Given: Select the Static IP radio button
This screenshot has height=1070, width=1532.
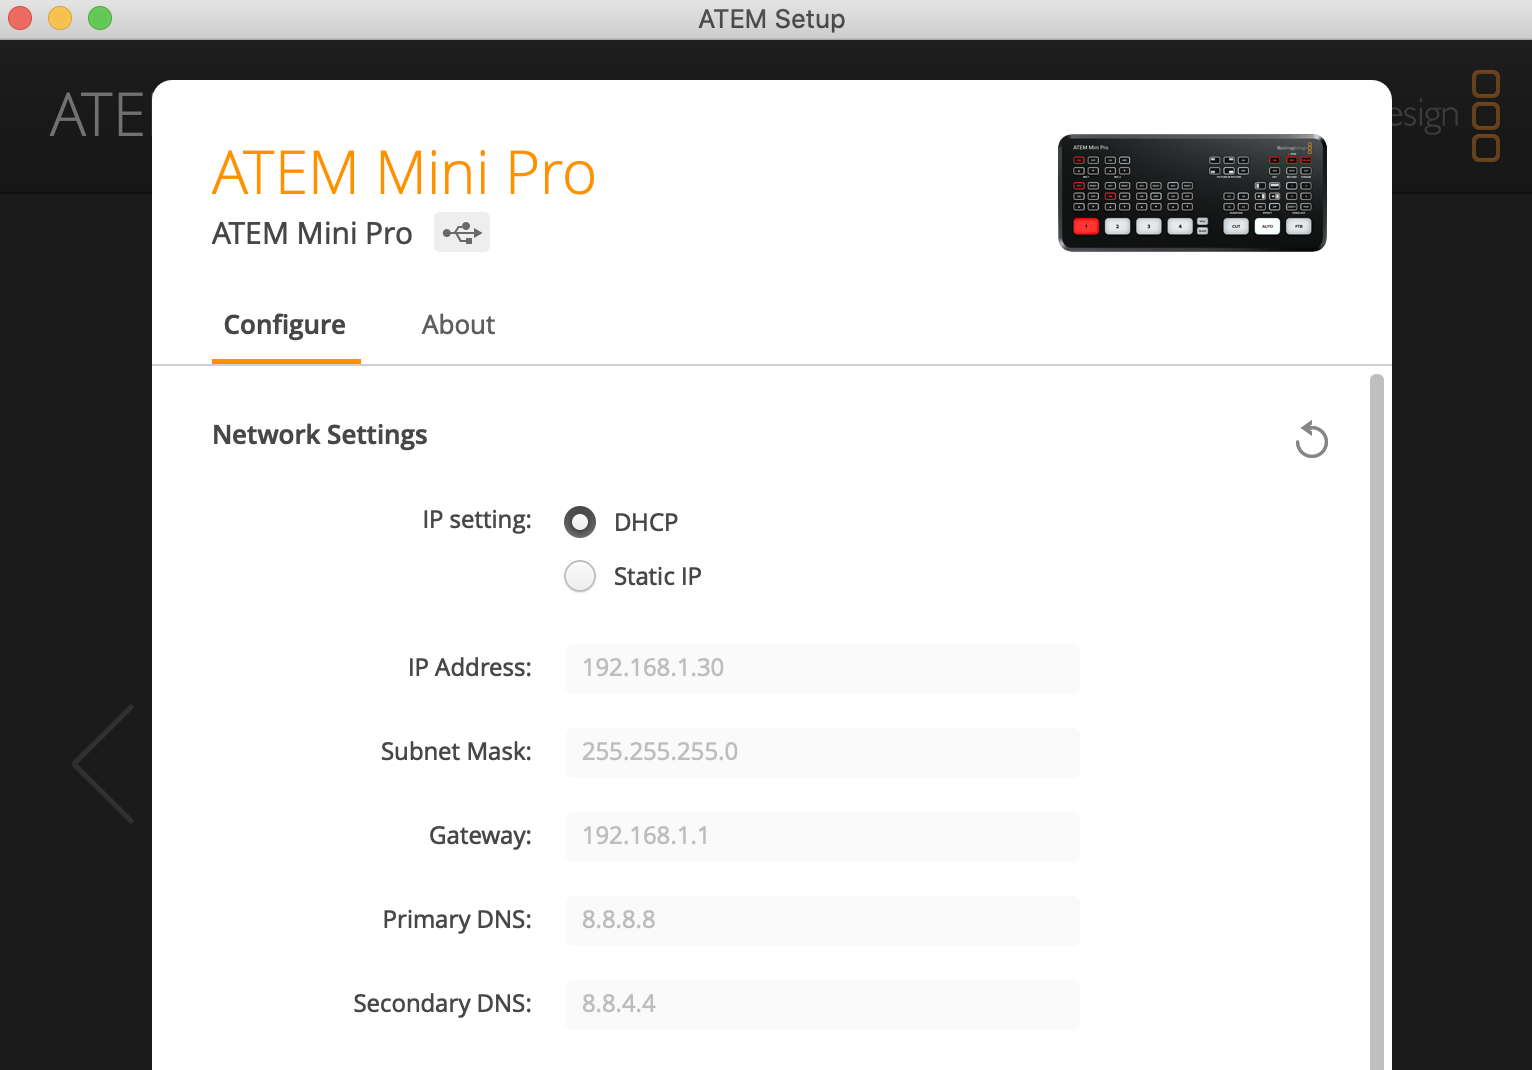Looking at the screenshot, I should click(x=580, y=576).
